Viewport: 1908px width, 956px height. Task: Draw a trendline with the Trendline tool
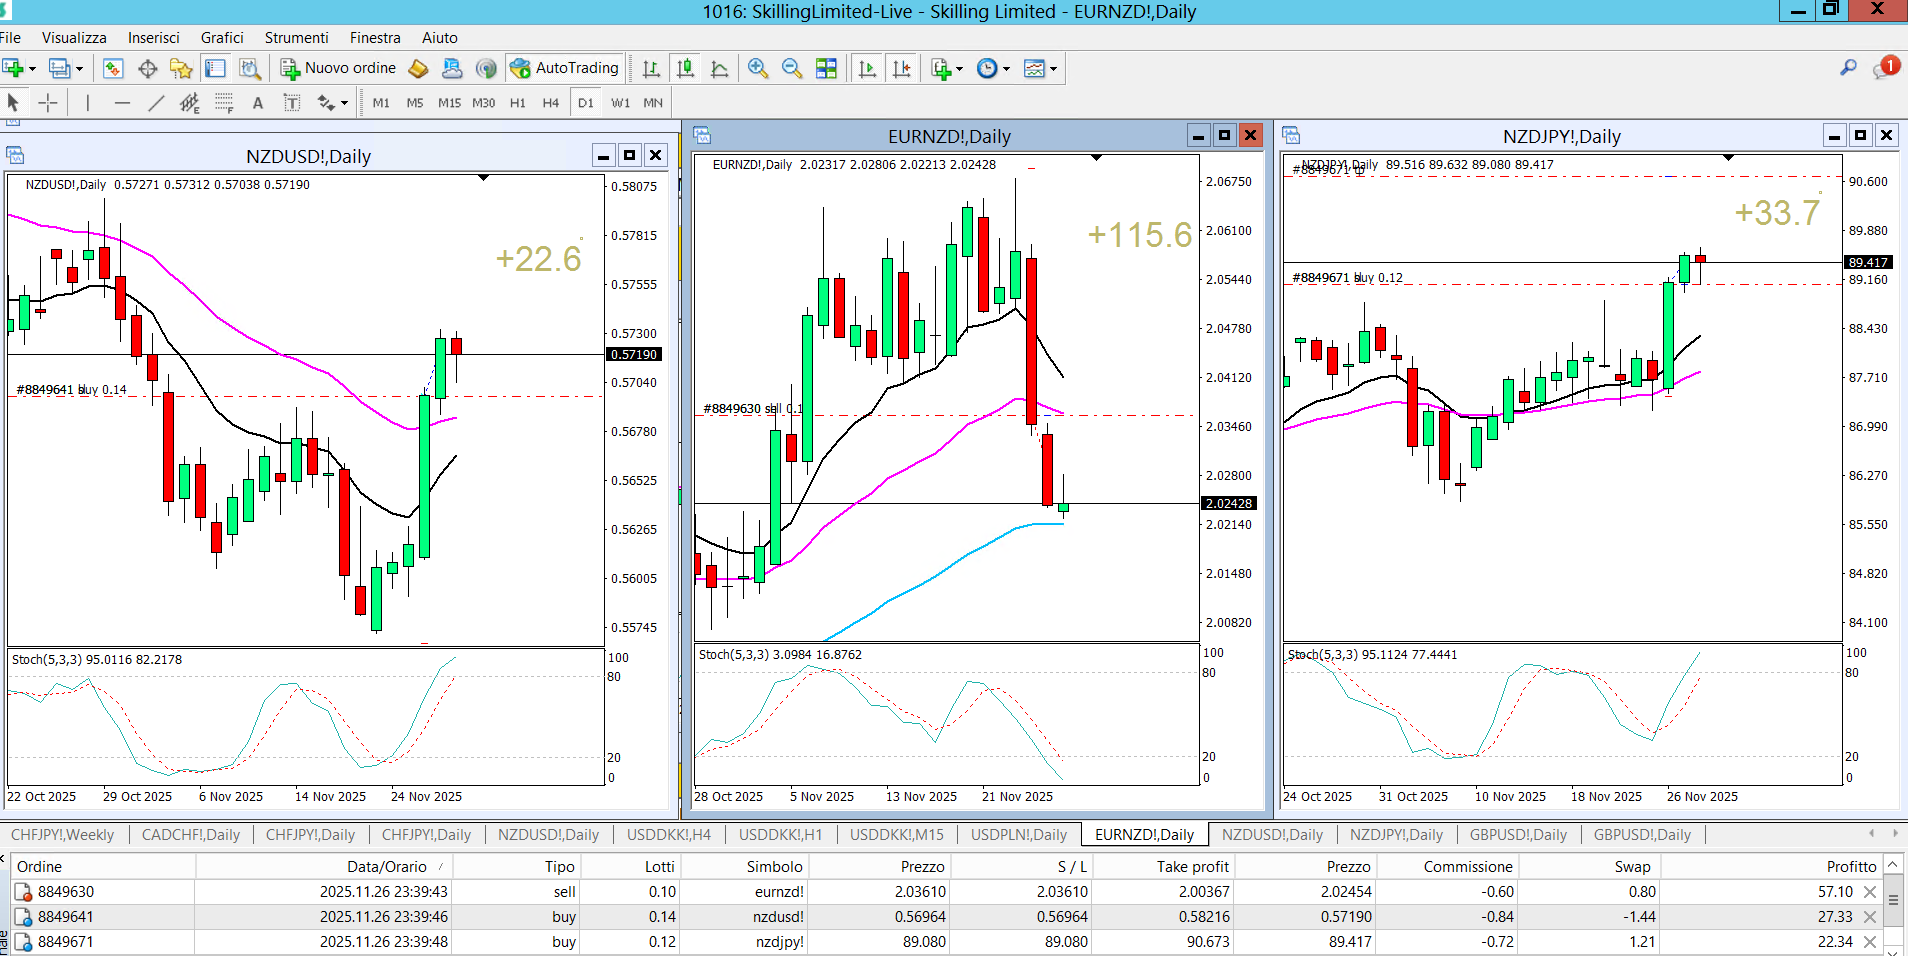(x=156, y=103)
